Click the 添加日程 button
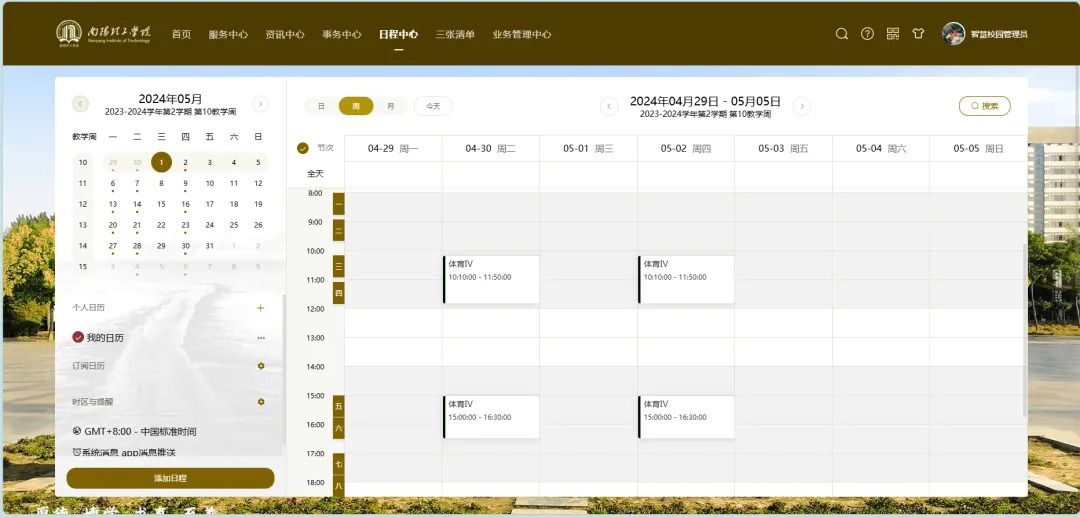Screen dimensions: 1080x517 click(x=170, y=478)
